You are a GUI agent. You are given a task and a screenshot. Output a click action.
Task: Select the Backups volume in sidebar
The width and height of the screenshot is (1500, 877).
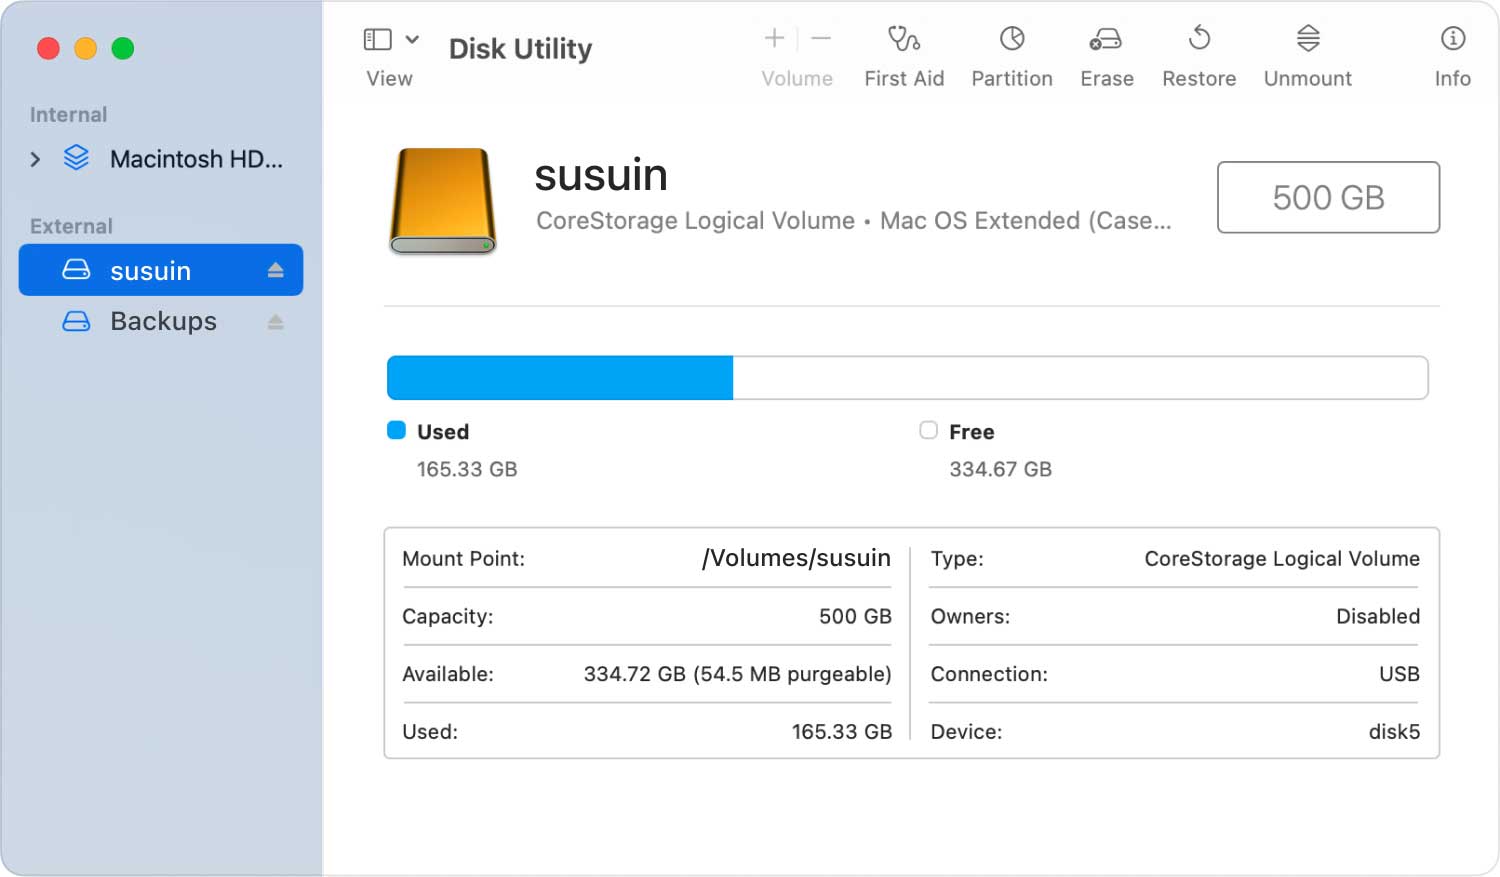coord(161,321)
